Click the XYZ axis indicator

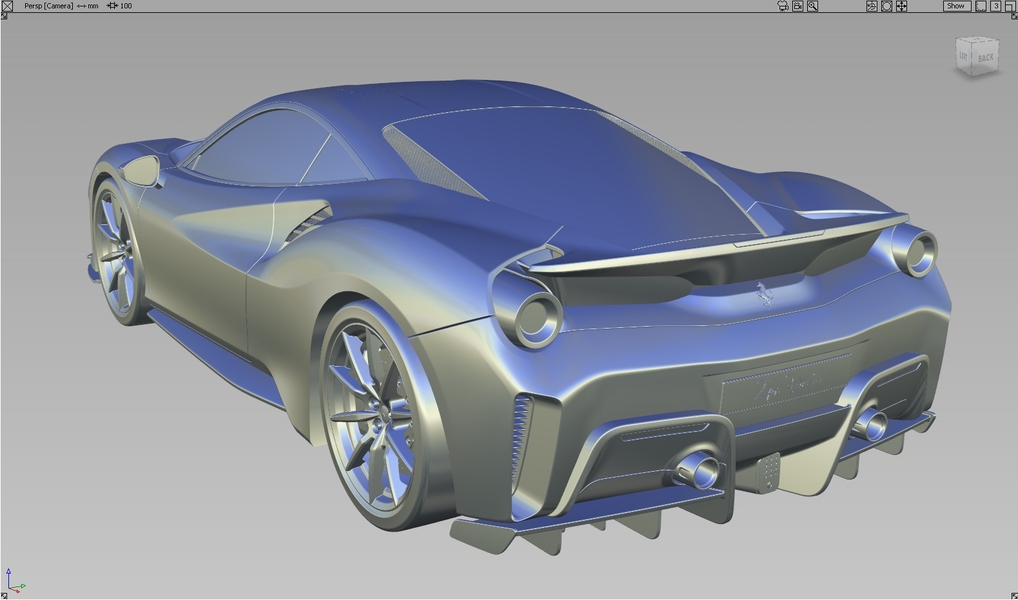14,582
